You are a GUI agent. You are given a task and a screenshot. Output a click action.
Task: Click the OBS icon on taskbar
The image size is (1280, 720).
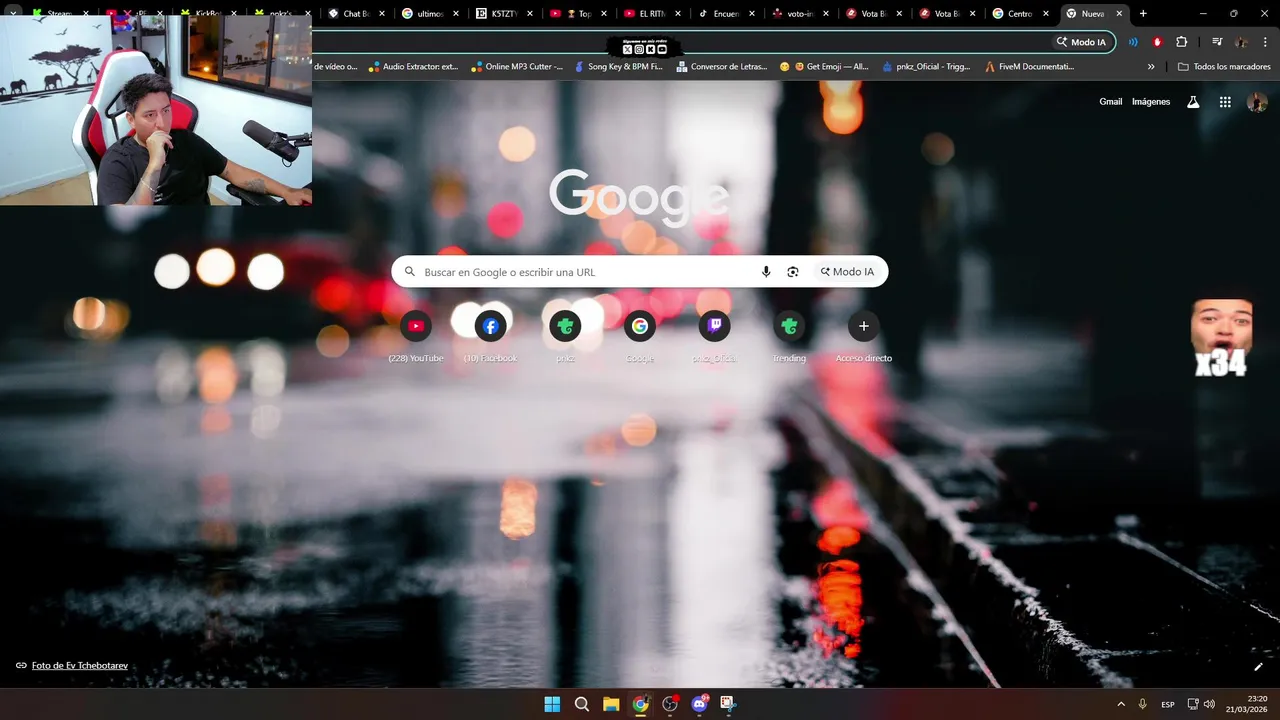(670, 704)
